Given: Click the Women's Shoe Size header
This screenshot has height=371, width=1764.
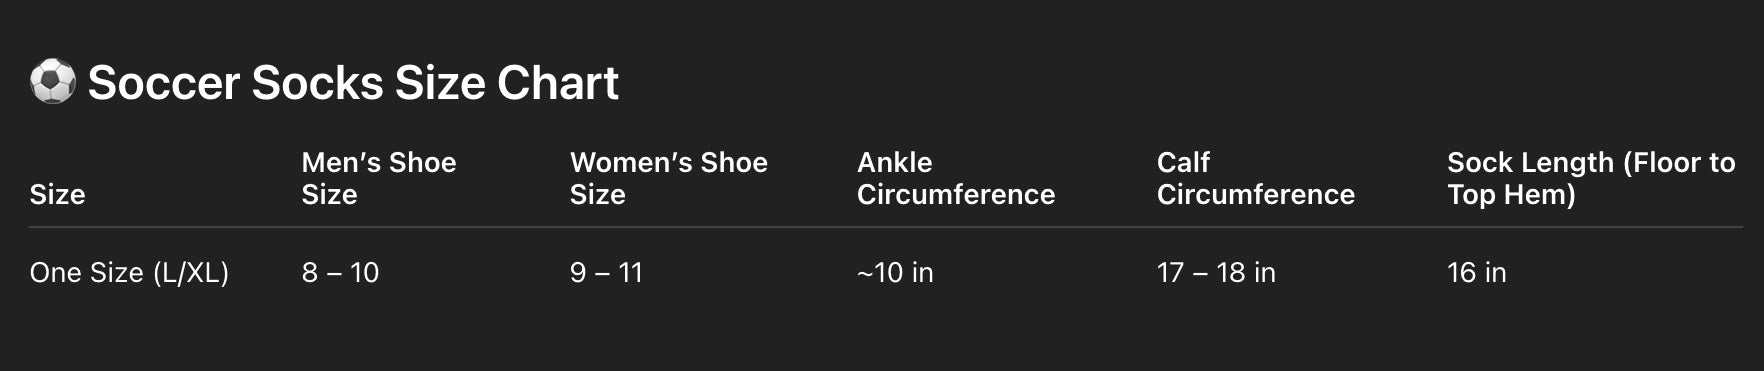Looking at the screenshot, I should [668, 178].
